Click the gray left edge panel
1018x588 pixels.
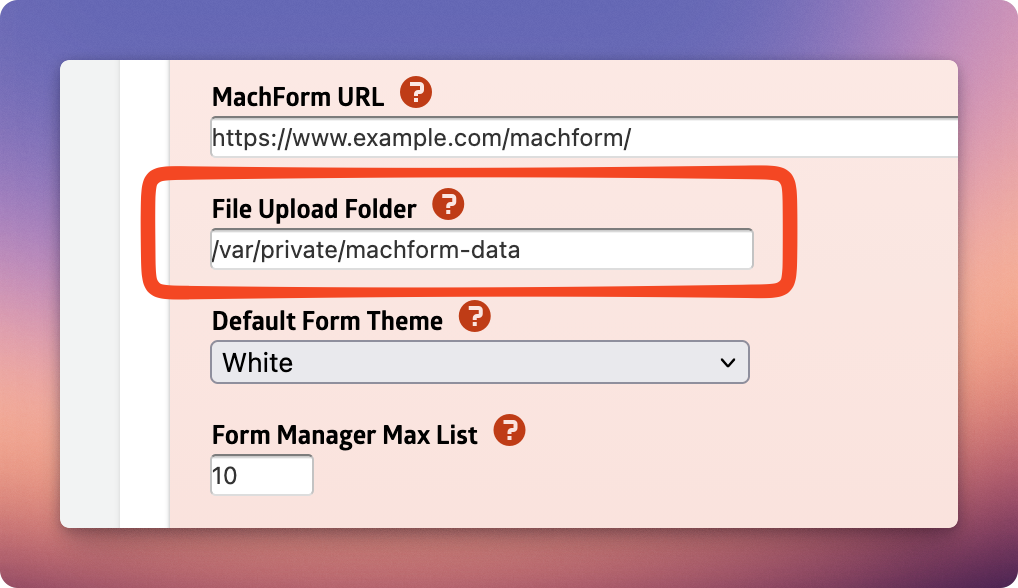(90, 294)
